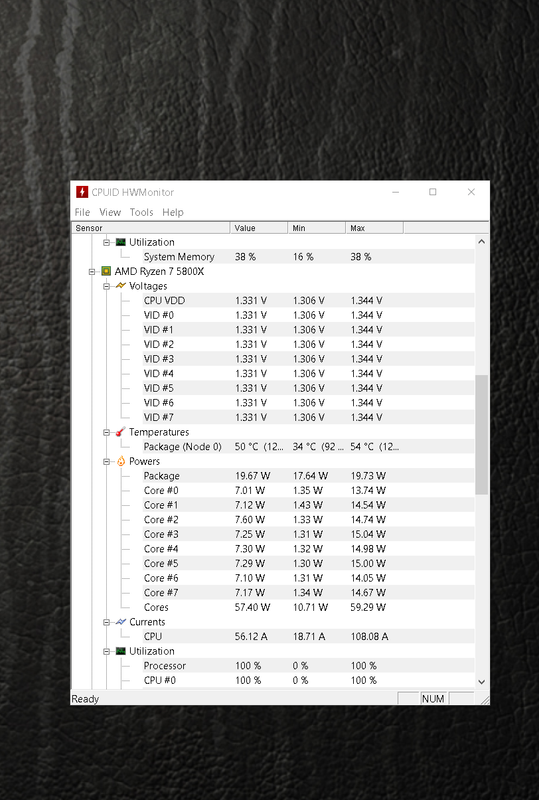Collapse the AMD Ryzen 7 5800X node
The image size is (539, 800).
[92, 271]
